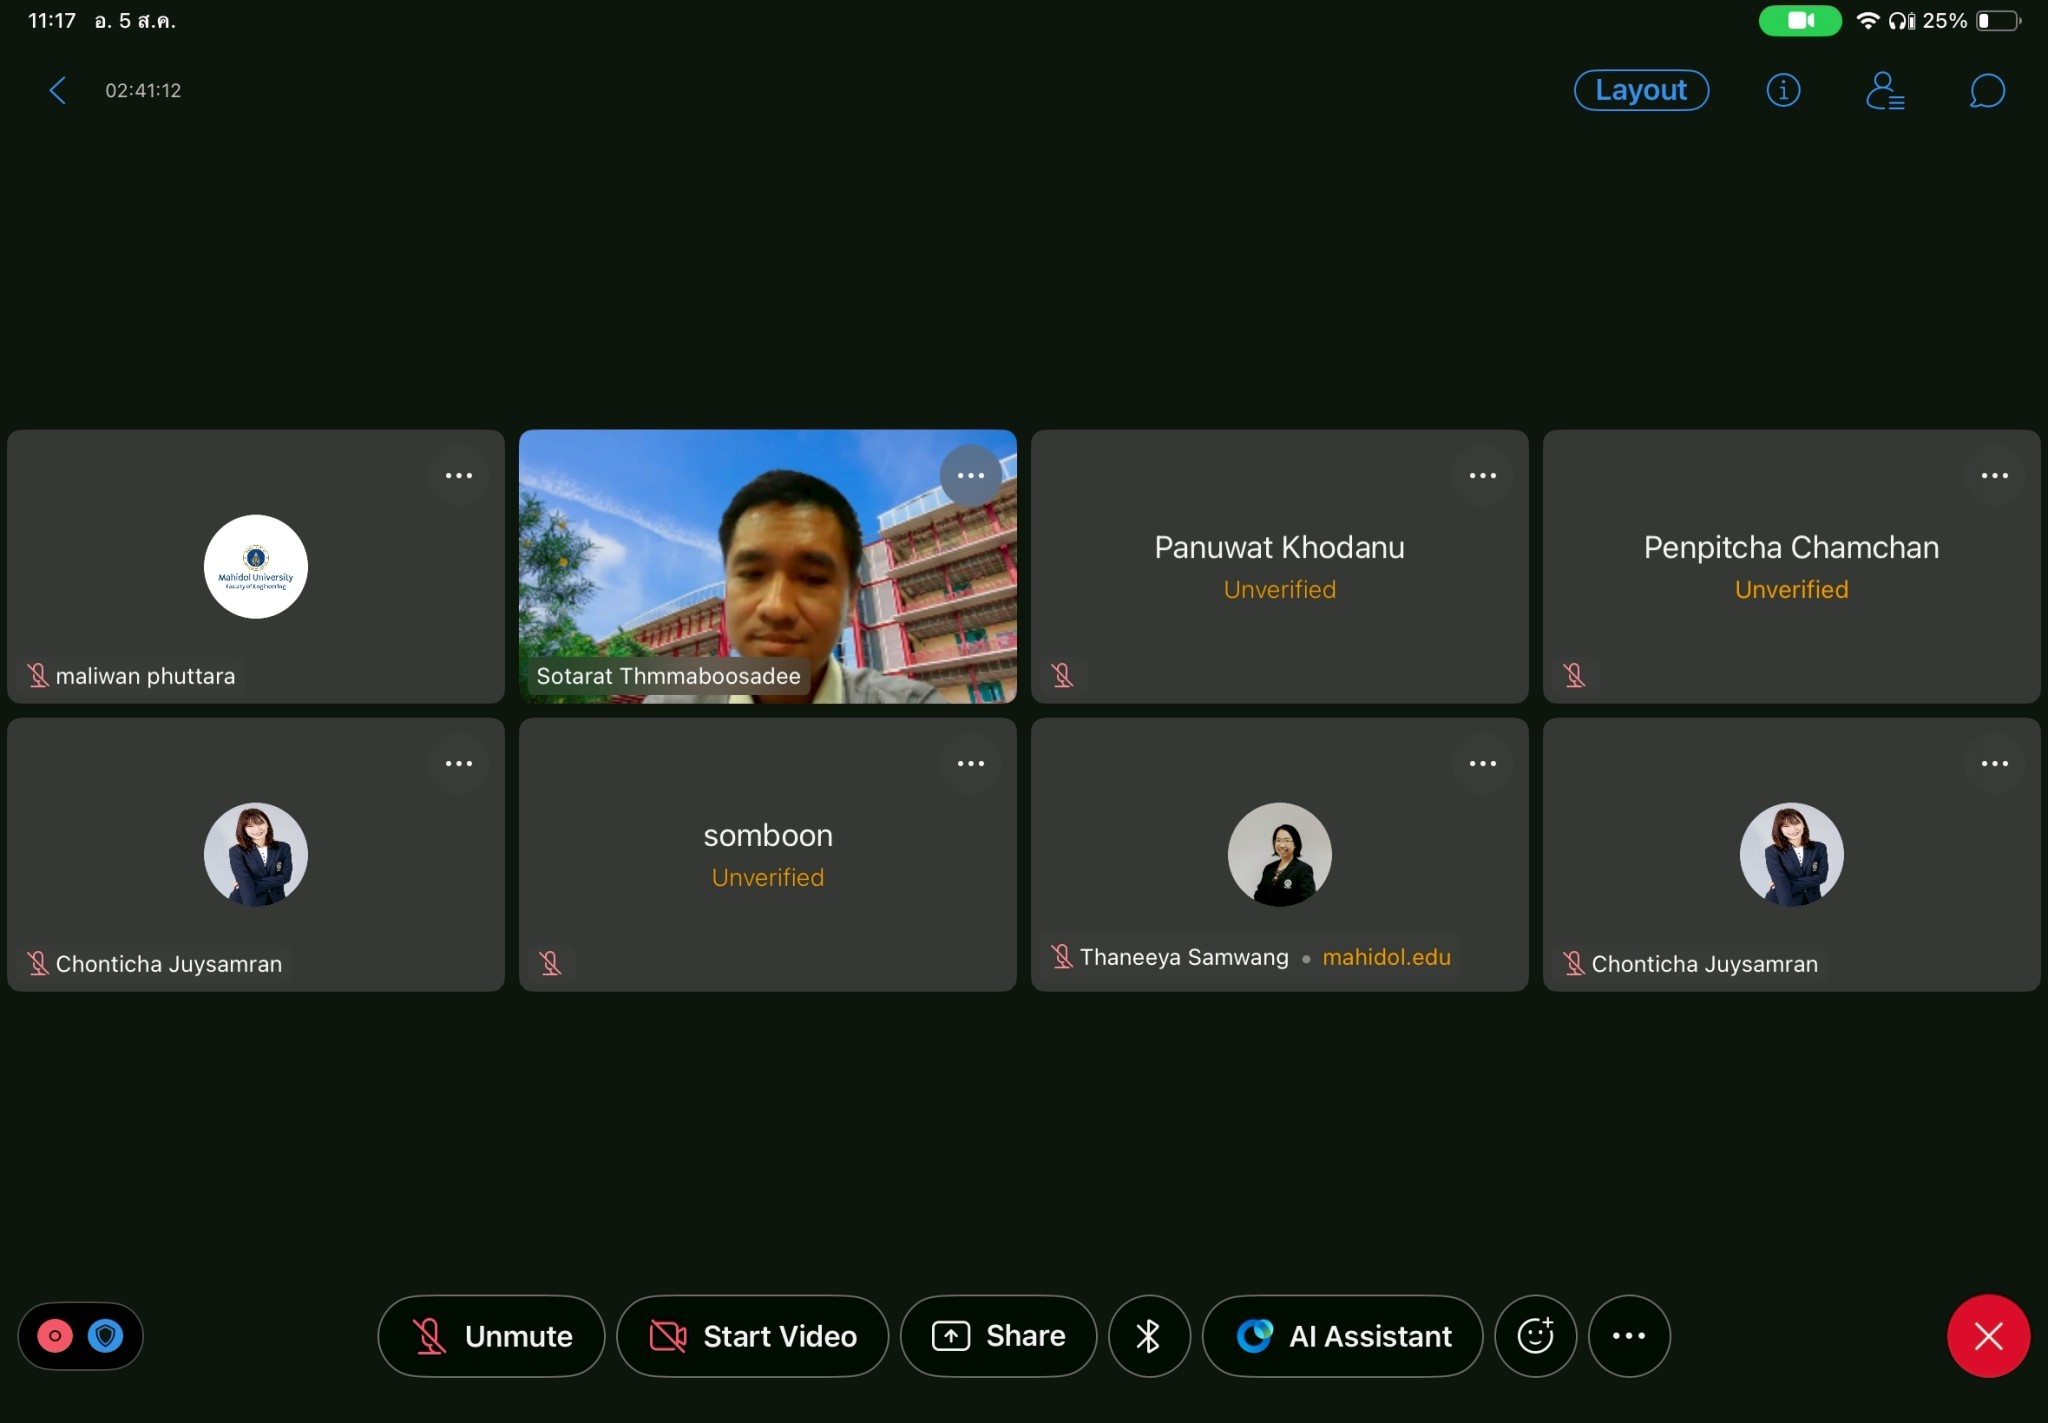The image size is (2048, 1423).
Task: Tap the blue security shield icon
Action: click(105, 1336)
